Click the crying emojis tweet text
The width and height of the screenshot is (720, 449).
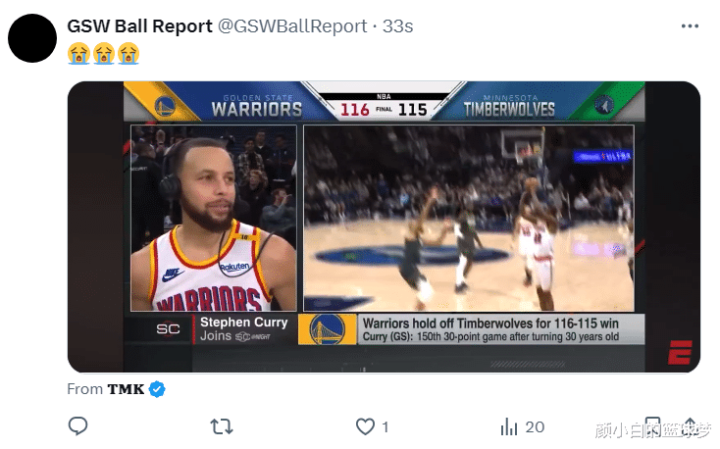pos(103,53)
